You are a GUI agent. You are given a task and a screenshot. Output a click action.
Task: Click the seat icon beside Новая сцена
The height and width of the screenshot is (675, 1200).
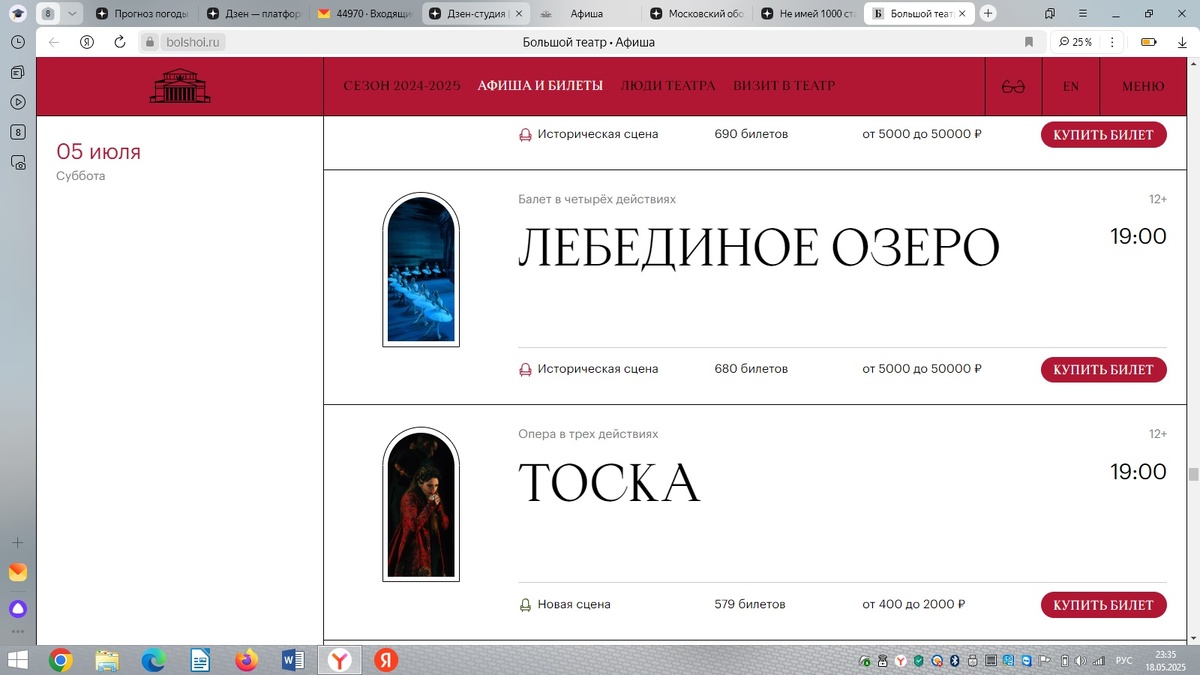[525, 605]
